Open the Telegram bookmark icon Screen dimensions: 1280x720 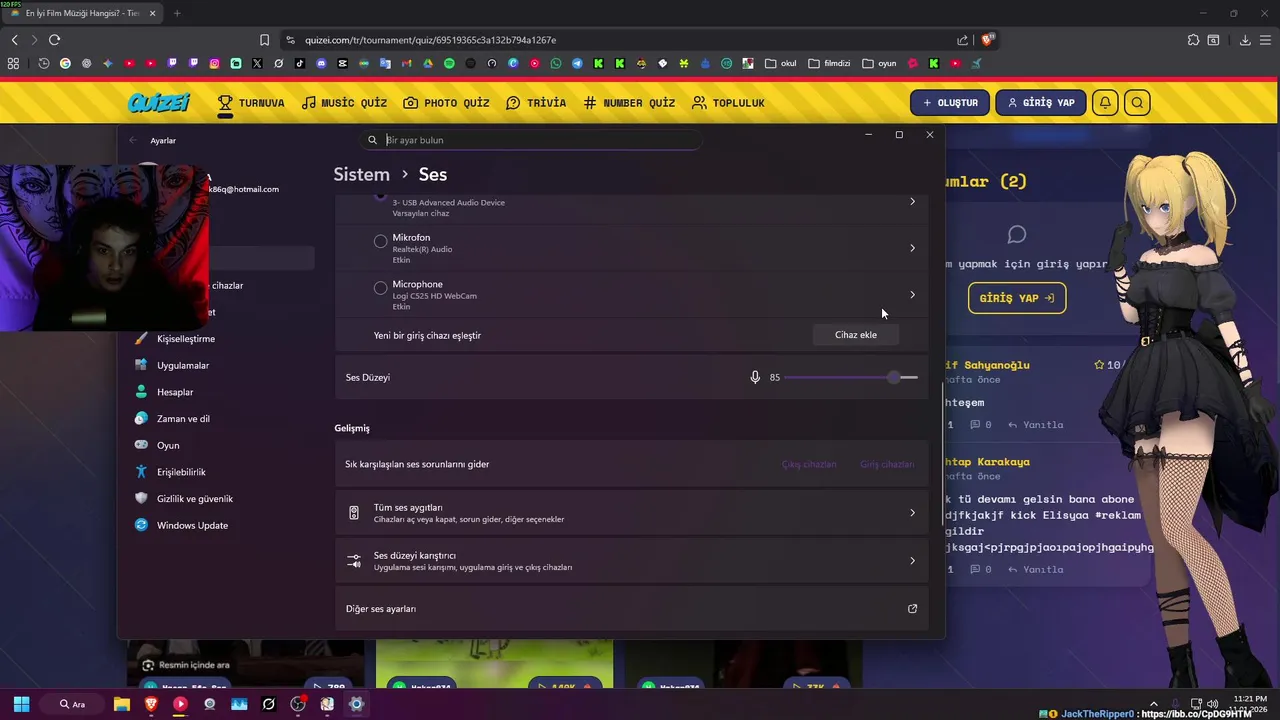pyautogui.click(x=577, y=63)
